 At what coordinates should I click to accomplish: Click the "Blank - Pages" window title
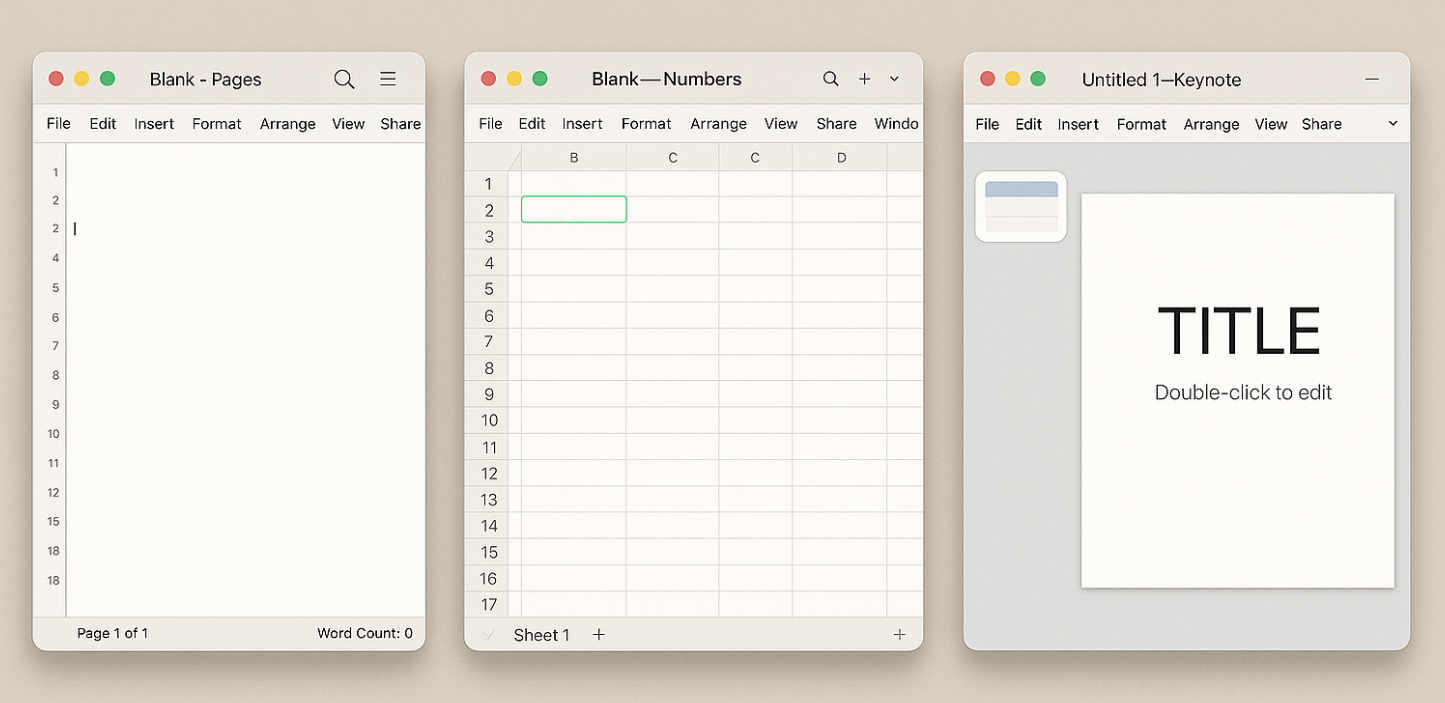coord(205,79)
